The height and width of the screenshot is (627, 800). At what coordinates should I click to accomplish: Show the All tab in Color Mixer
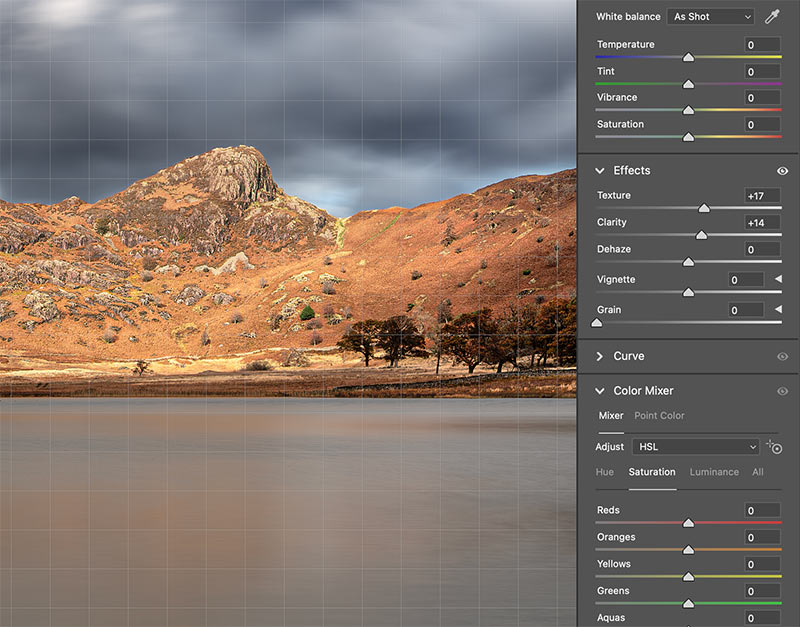tap(758, 472)
